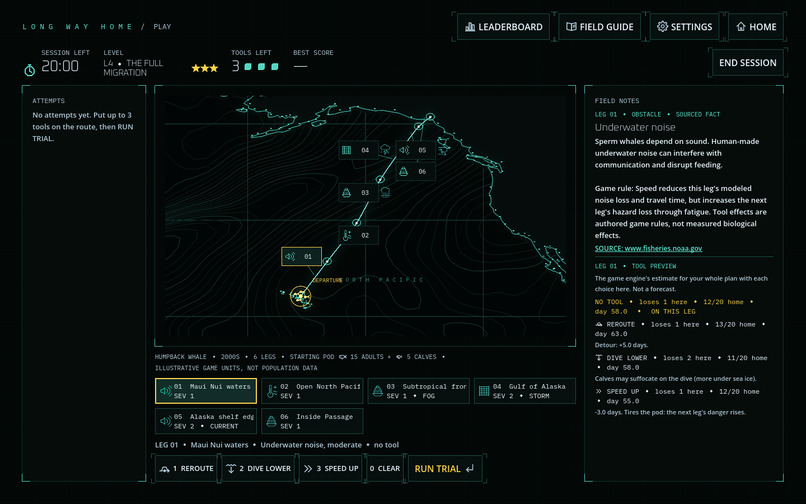Choose the 04 Gulf of Alaska leg card
Viewport: 806px width, 504px height.
tap(525, 391)
